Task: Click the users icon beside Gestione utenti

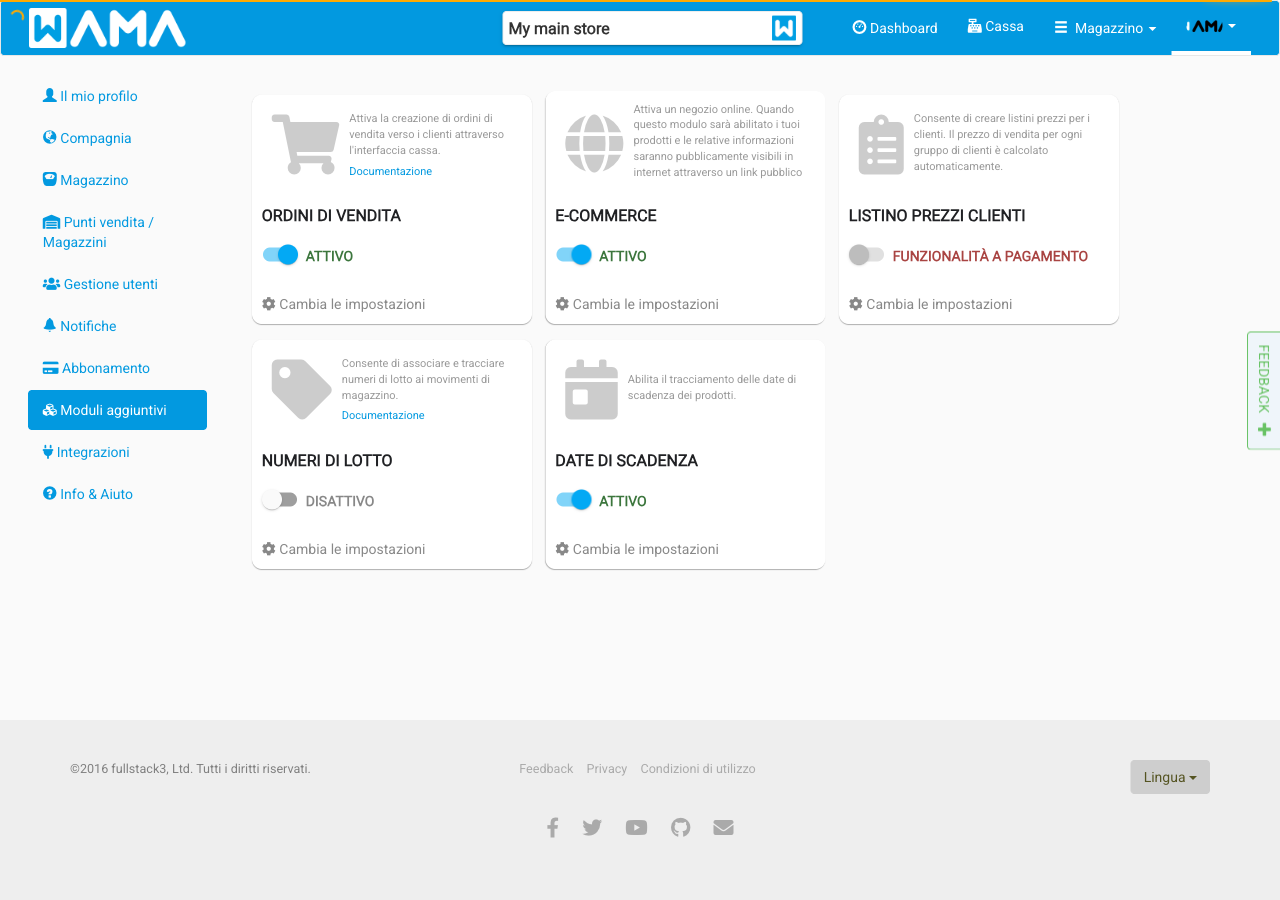Action: (52, 284)
